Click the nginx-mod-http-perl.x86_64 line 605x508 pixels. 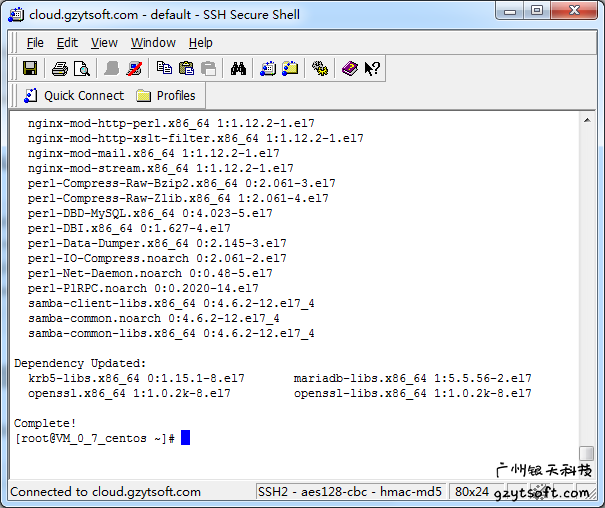tap(171, 123)
